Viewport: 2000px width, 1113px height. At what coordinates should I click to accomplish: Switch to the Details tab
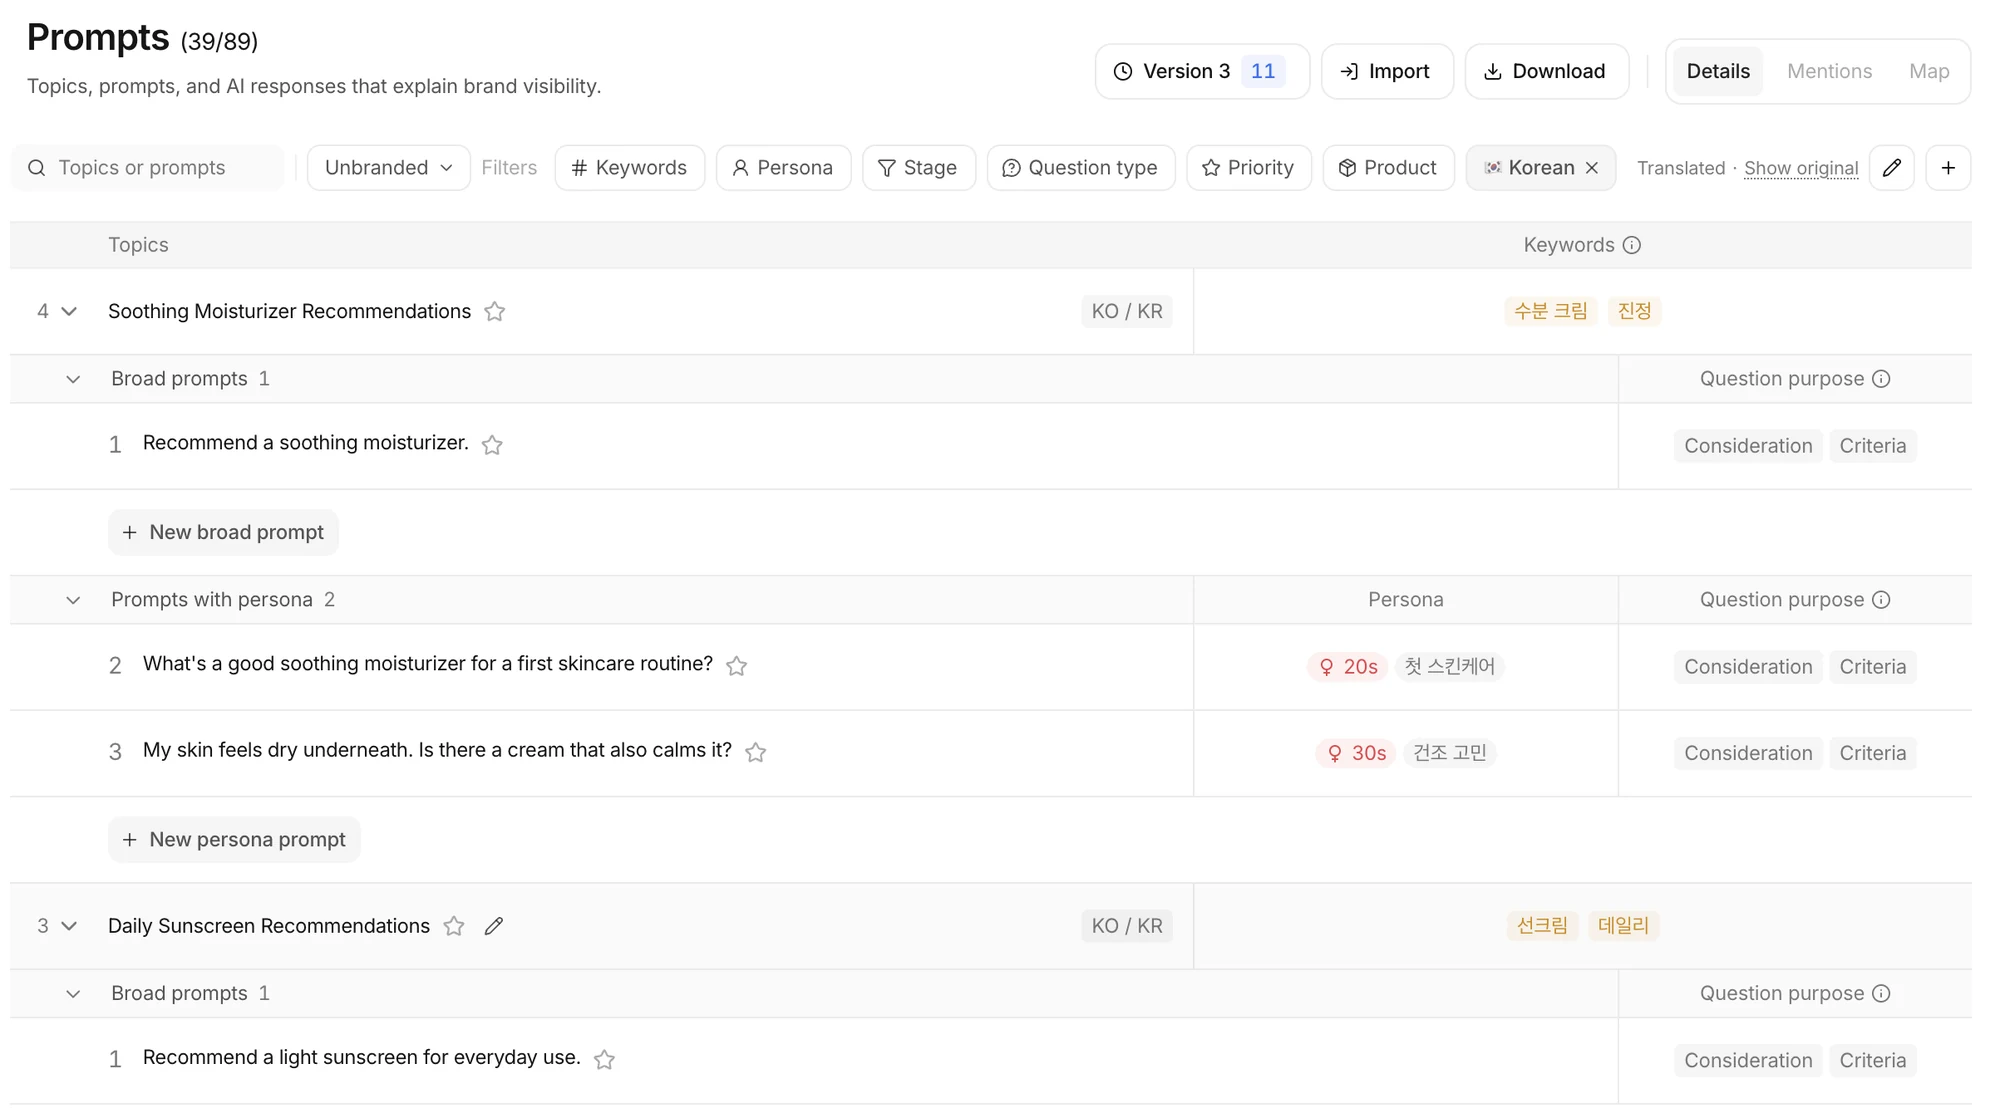[1717, 71]
